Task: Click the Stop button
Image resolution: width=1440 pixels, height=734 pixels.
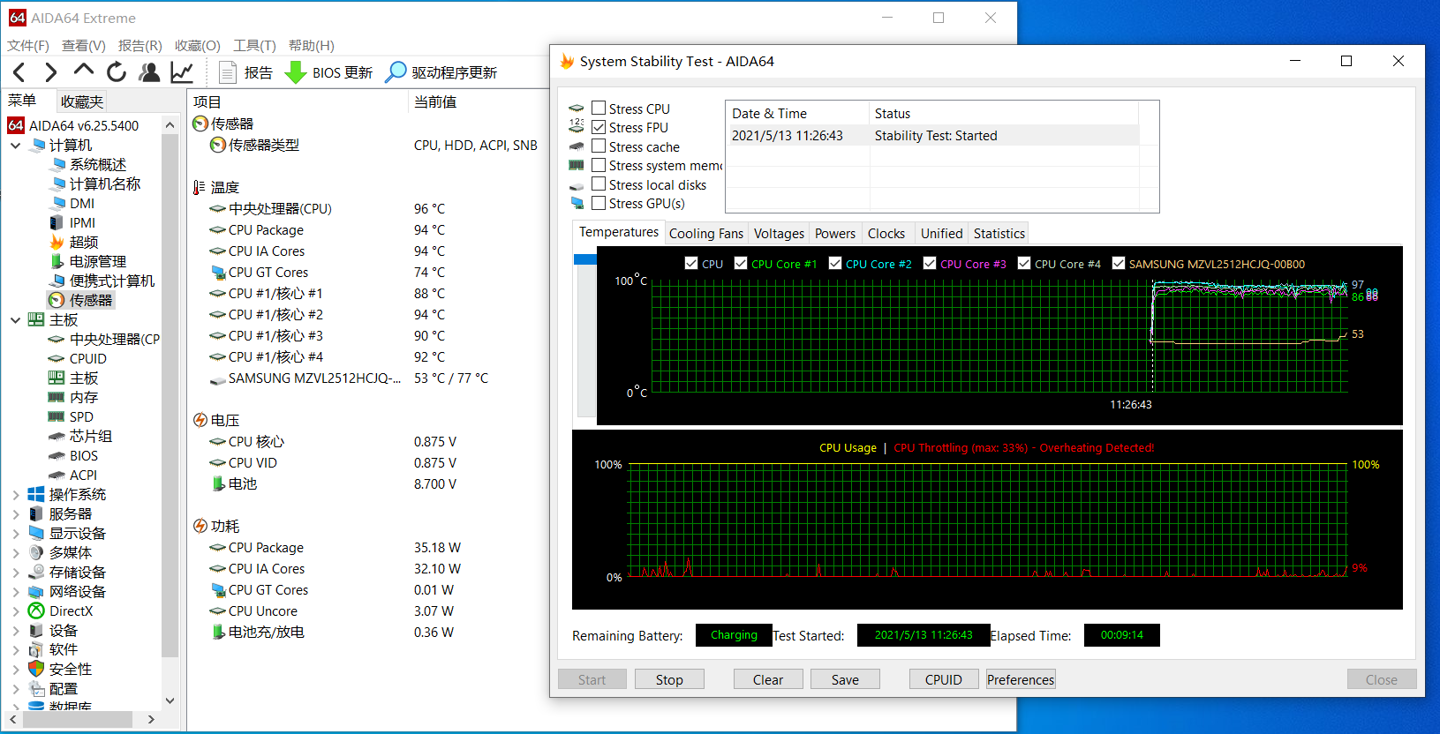Action: point(669,680)
